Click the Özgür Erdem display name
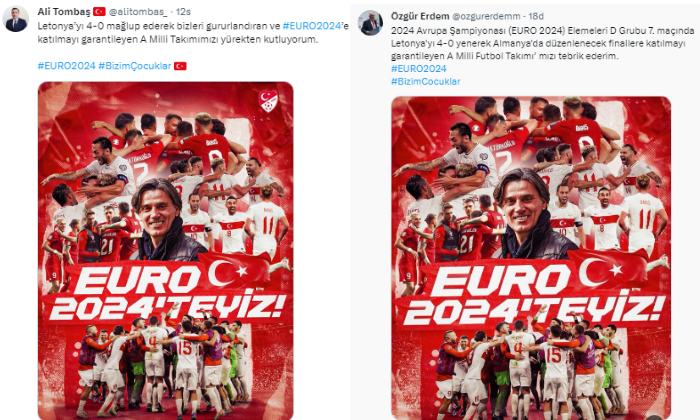The width and height of the screenshot is (700, 420). tap(420, 17)
